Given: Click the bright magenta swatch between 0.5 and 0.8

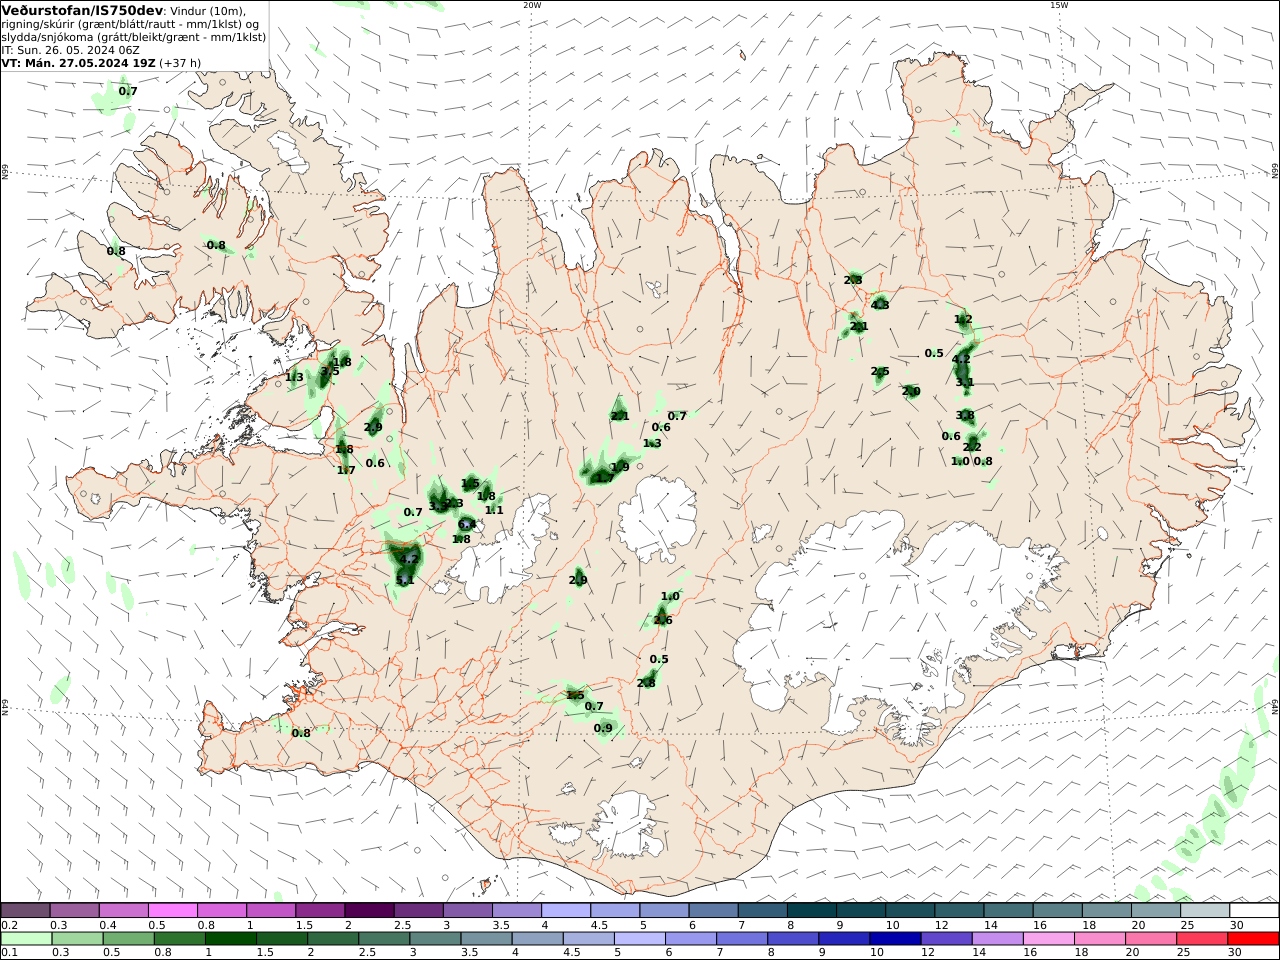Looking at the screenshot, I should [x=173, y=910].
